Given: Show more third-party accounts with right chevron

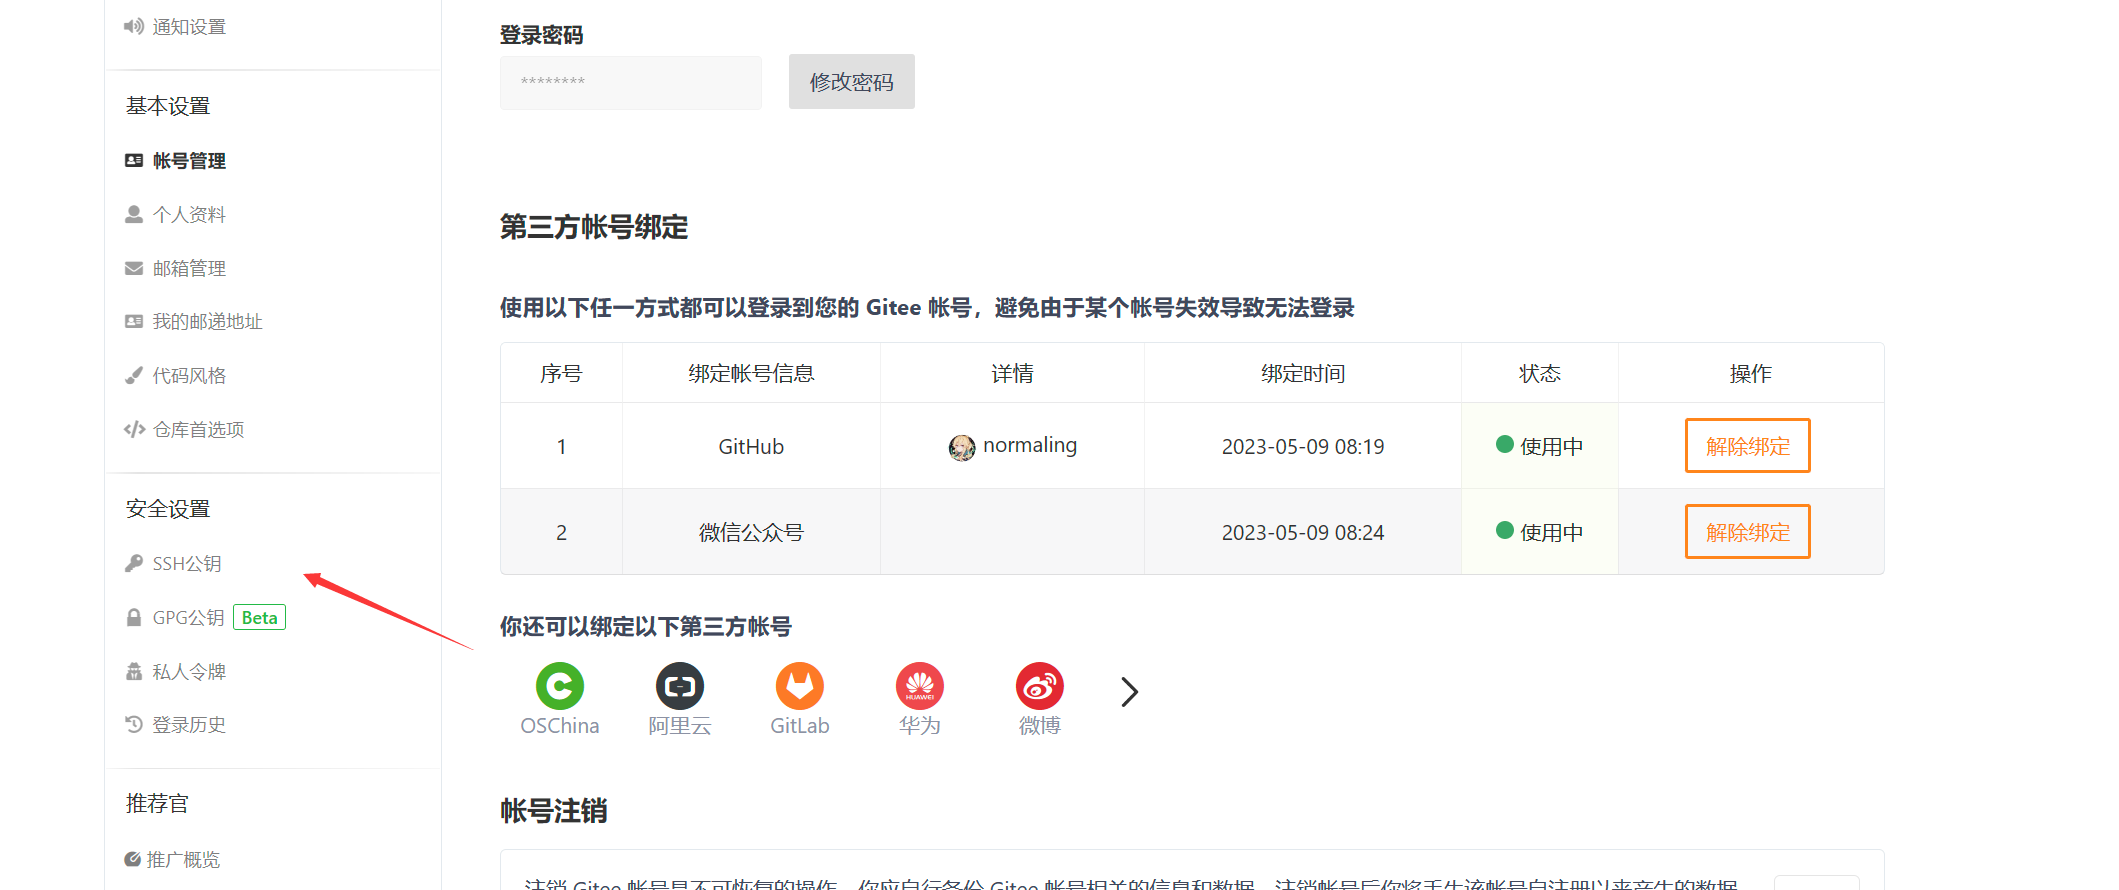Looking at the screenshot, I should click(x=1129, y=692).
